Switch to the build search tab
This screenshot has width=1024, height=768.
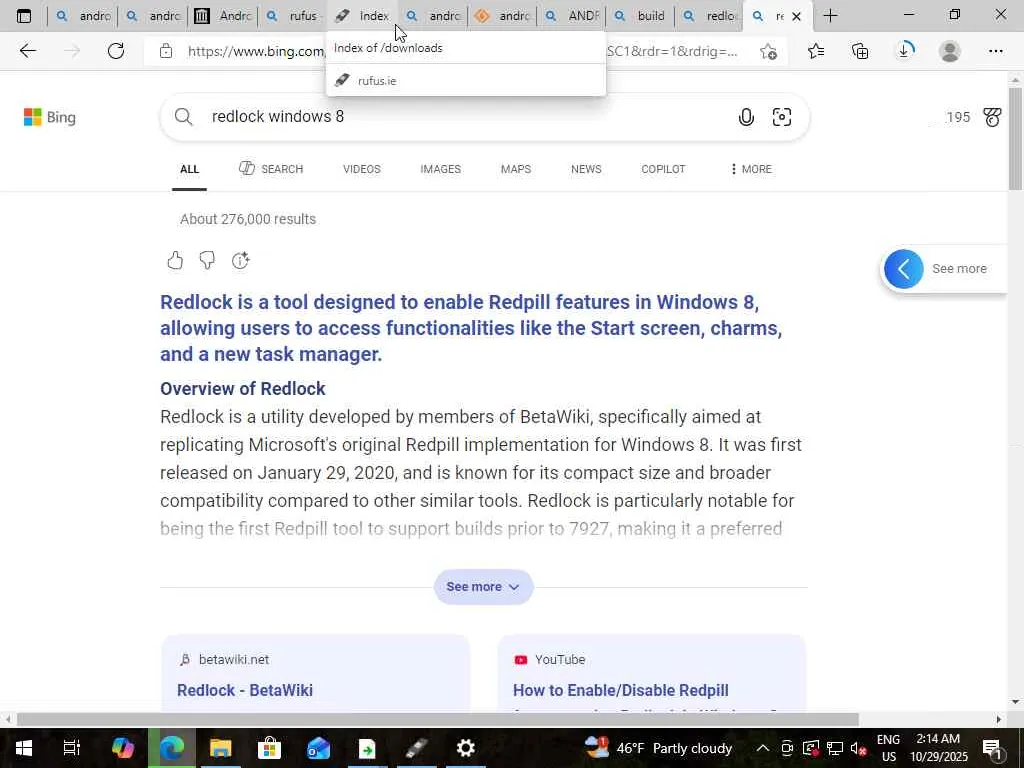click(x=640, y=16)
